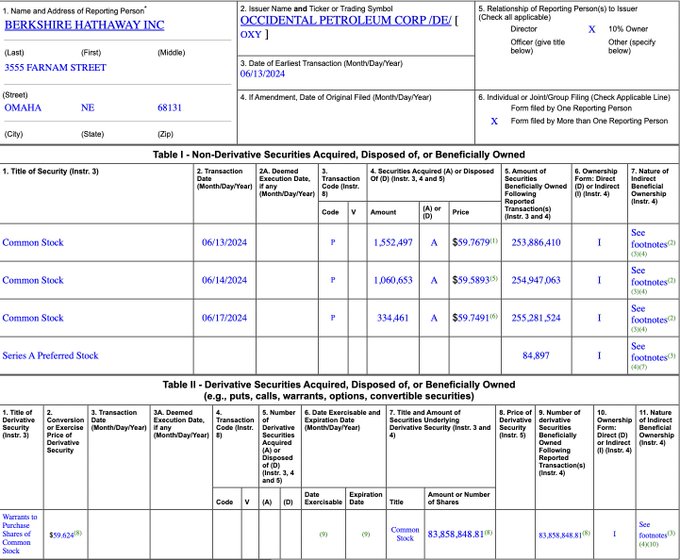The height and width of the screenshot is (560, 680).
Task: Select the 3555 FARNAM STREET address text
Action: [55, 68]
